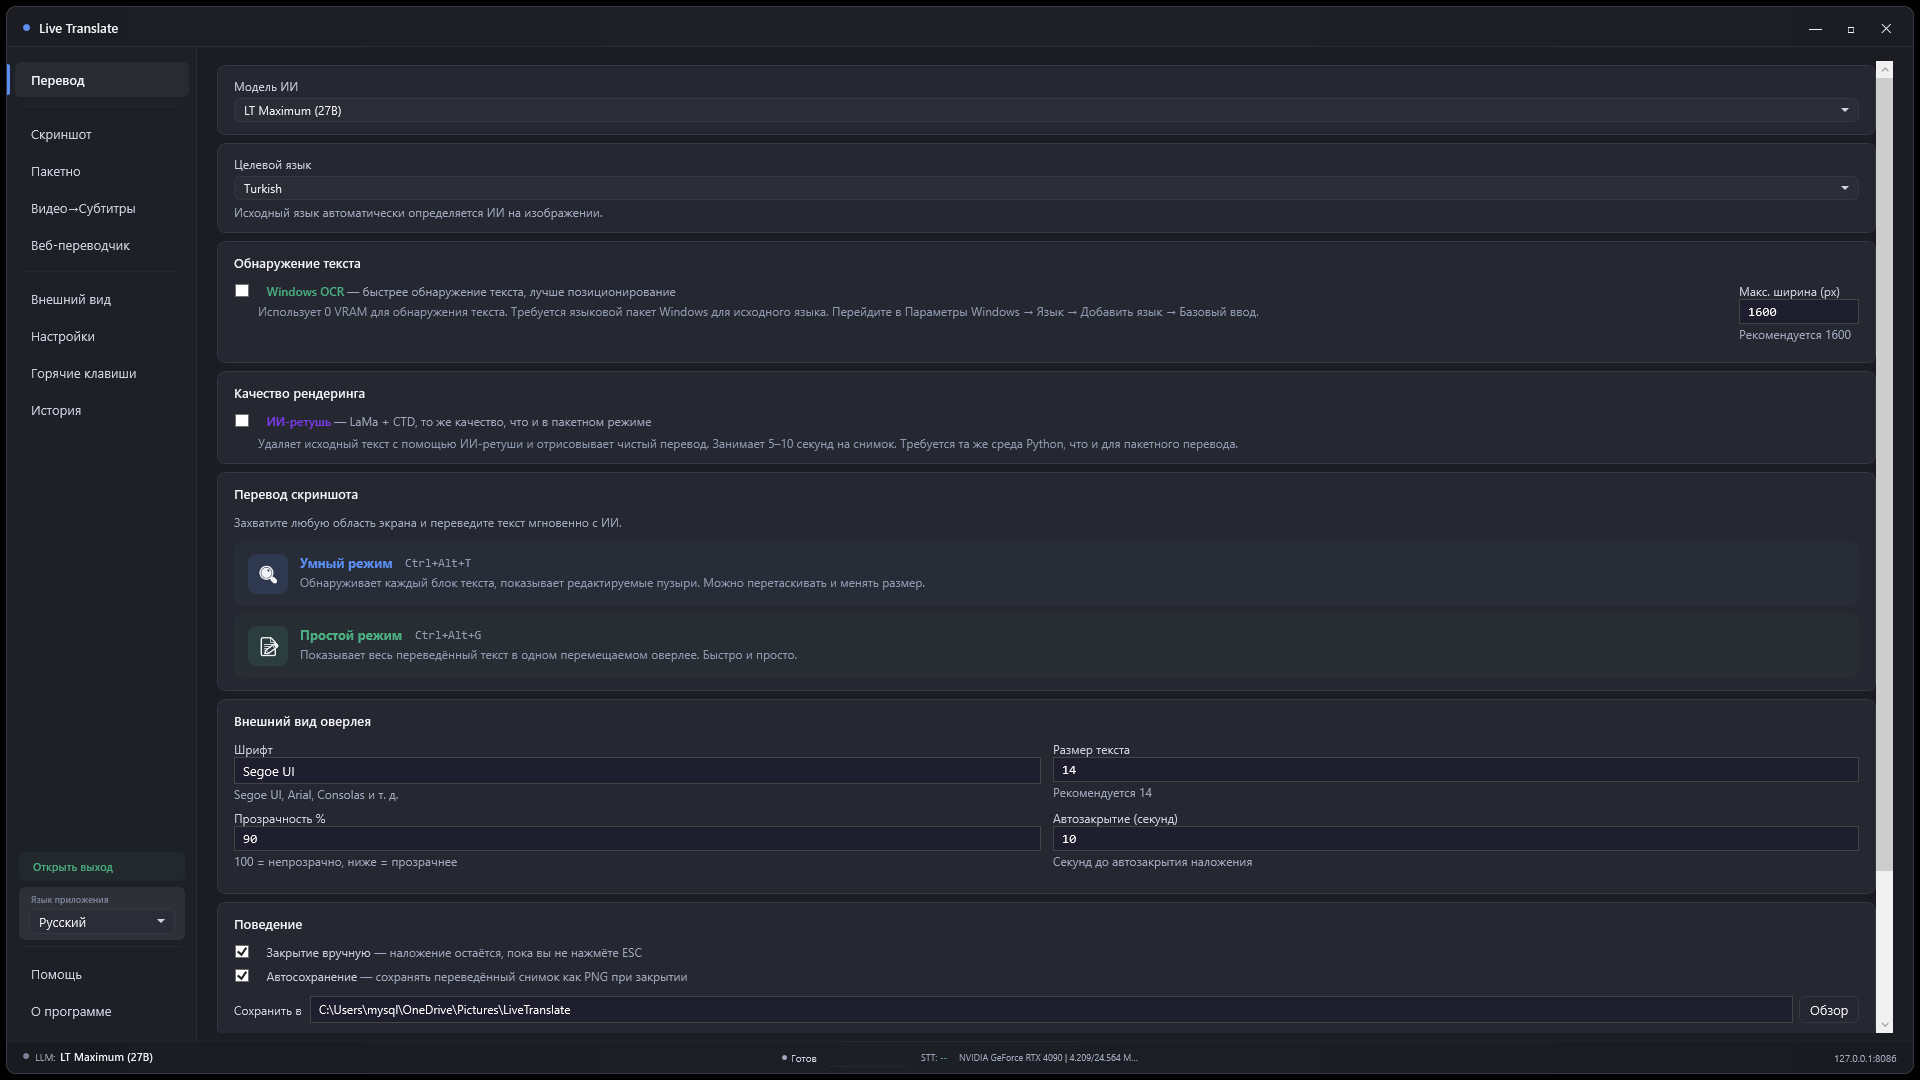
Task: Open Веб-переводчик section
Action: [x=101, y=245]
